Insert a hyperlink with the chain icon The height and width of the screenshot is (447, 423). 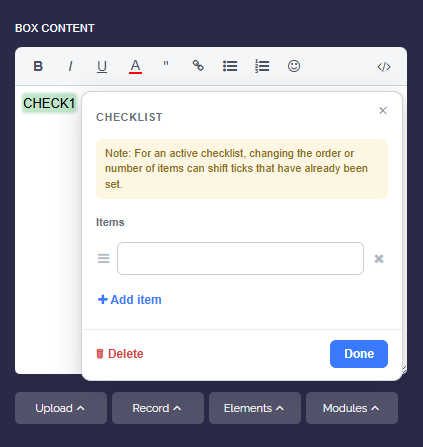tap(198, 66)
